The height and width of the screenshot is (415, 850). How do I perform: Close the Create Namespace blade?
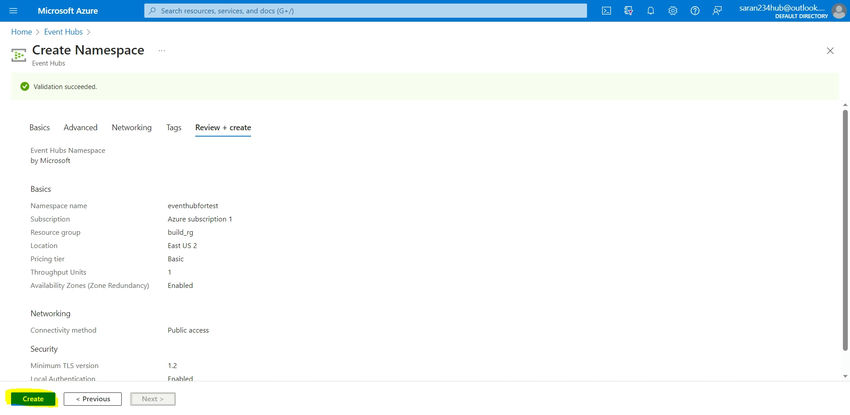click(829, 51)
